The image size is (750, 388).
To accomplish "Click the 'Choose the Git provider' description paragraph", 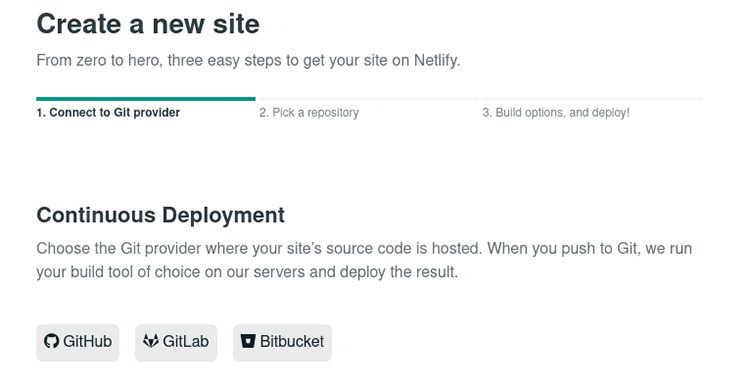I will tap(364, 260).
